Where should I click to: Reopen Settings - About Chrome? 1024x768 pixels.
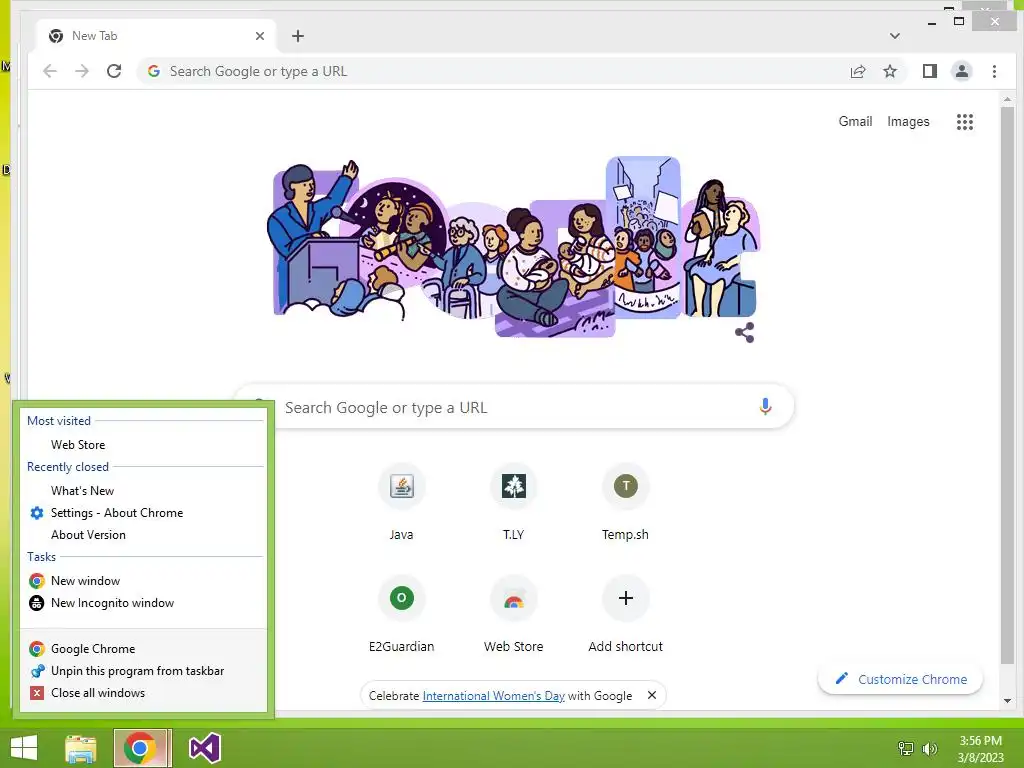[144, 513]
